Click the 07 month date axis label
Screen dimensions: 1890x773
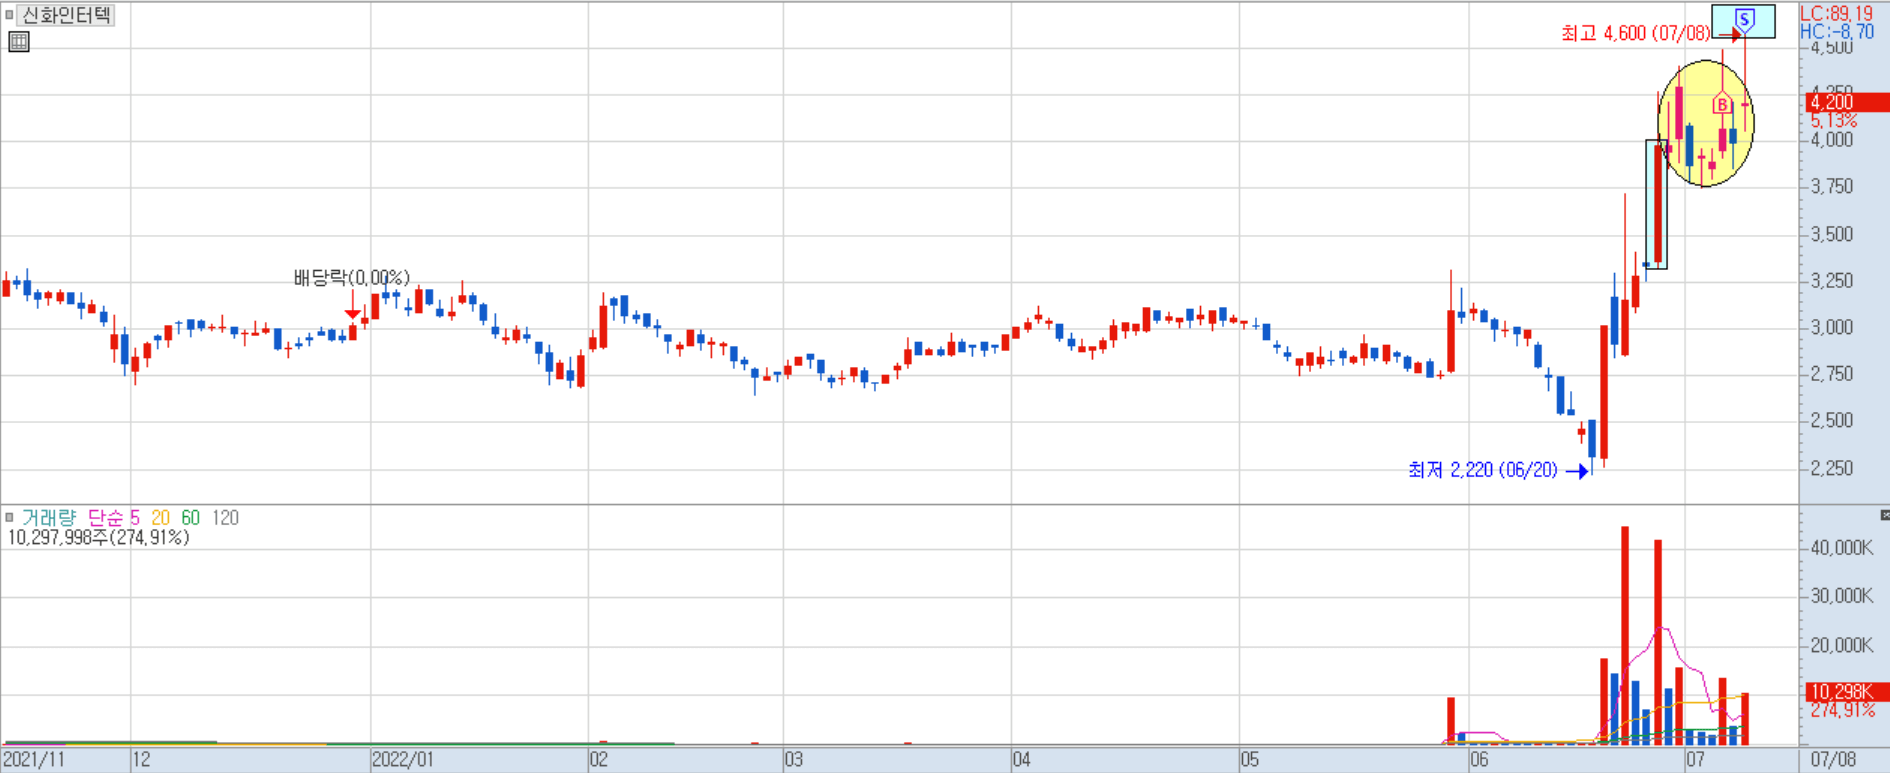(1695, 760)
